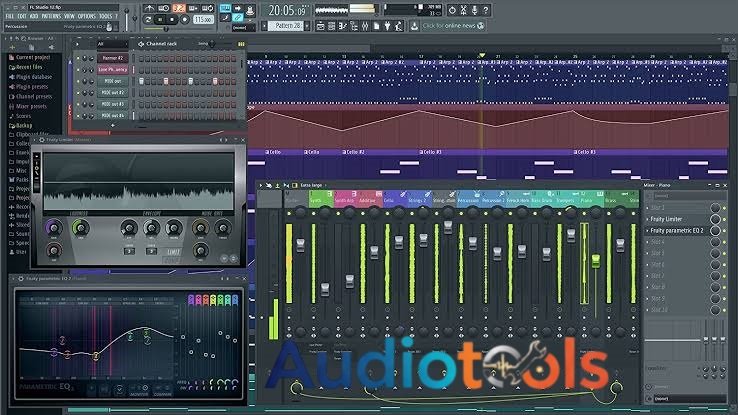Click the Channel rack swing knob

pyautogui.click(x=212, y=44)
